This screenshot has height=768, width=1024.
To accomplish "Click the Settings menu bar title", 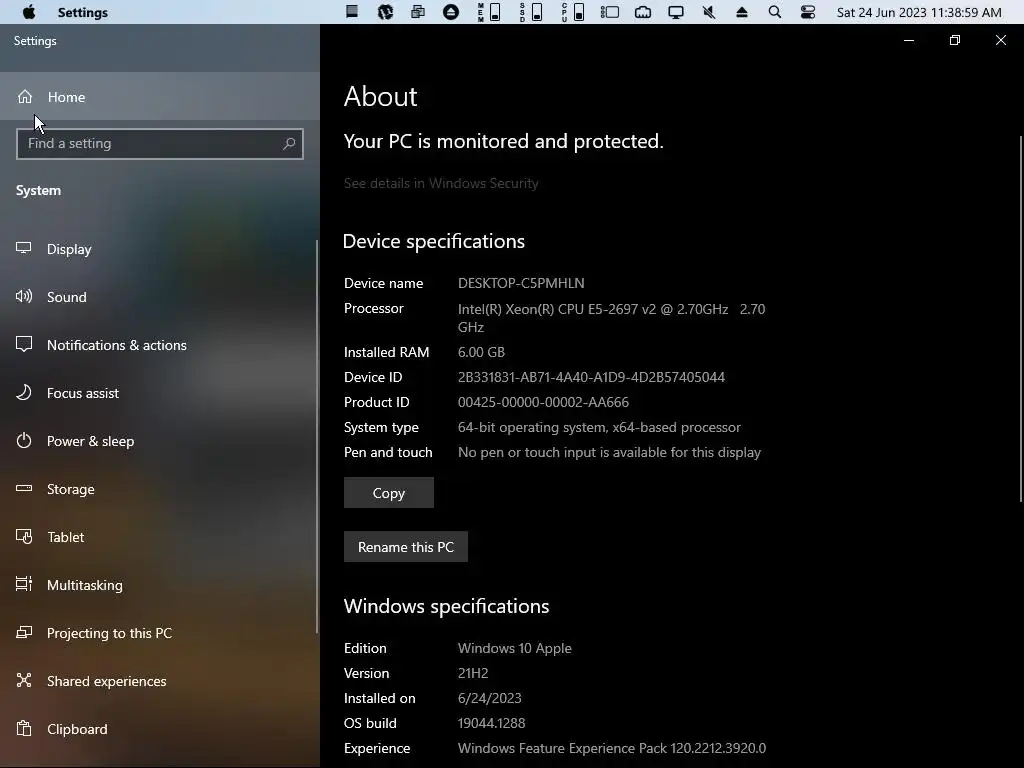I will (82, 12).
